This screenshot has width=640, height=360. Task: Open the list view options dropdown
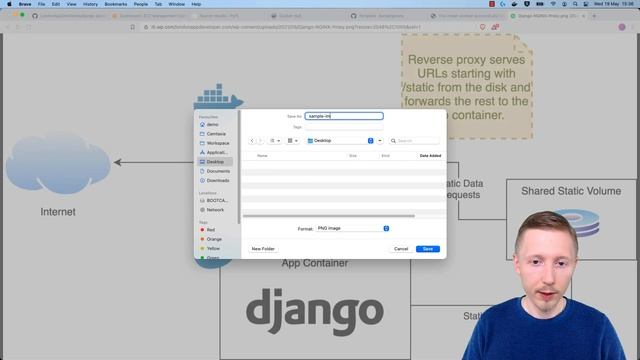click(275, 141)
